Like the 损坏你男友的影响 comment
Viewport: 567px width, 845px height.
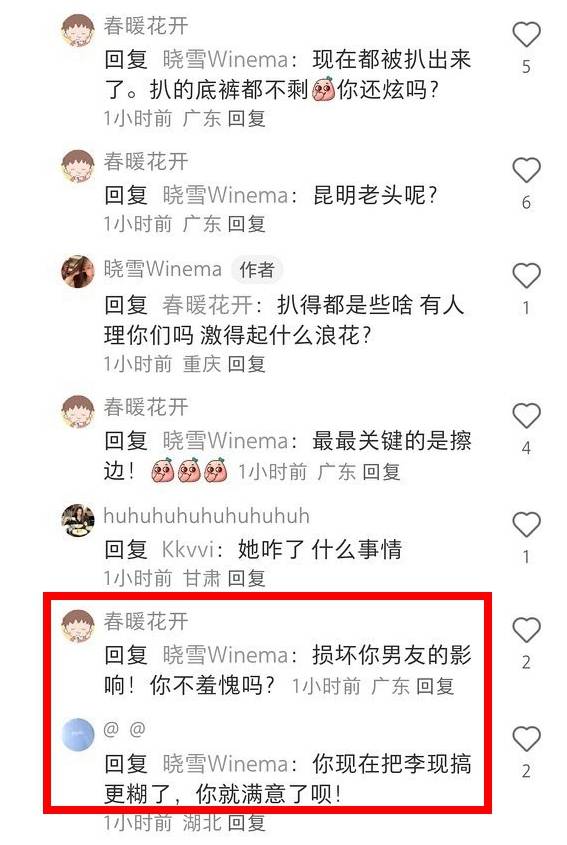coord(526,630)
